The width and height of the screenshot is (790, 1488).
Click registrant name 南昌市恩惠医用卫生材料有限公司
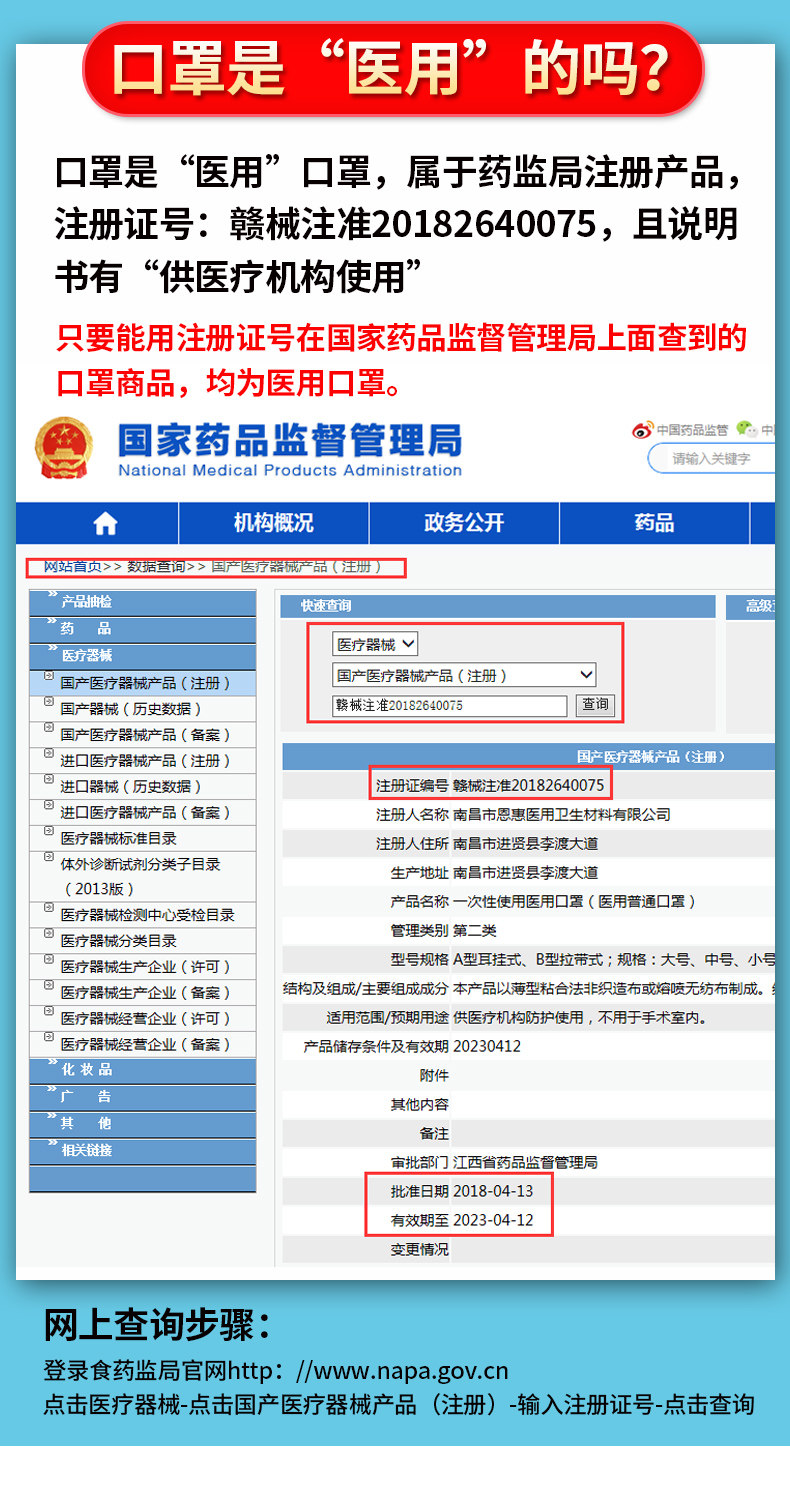click(x=562, y=815)
